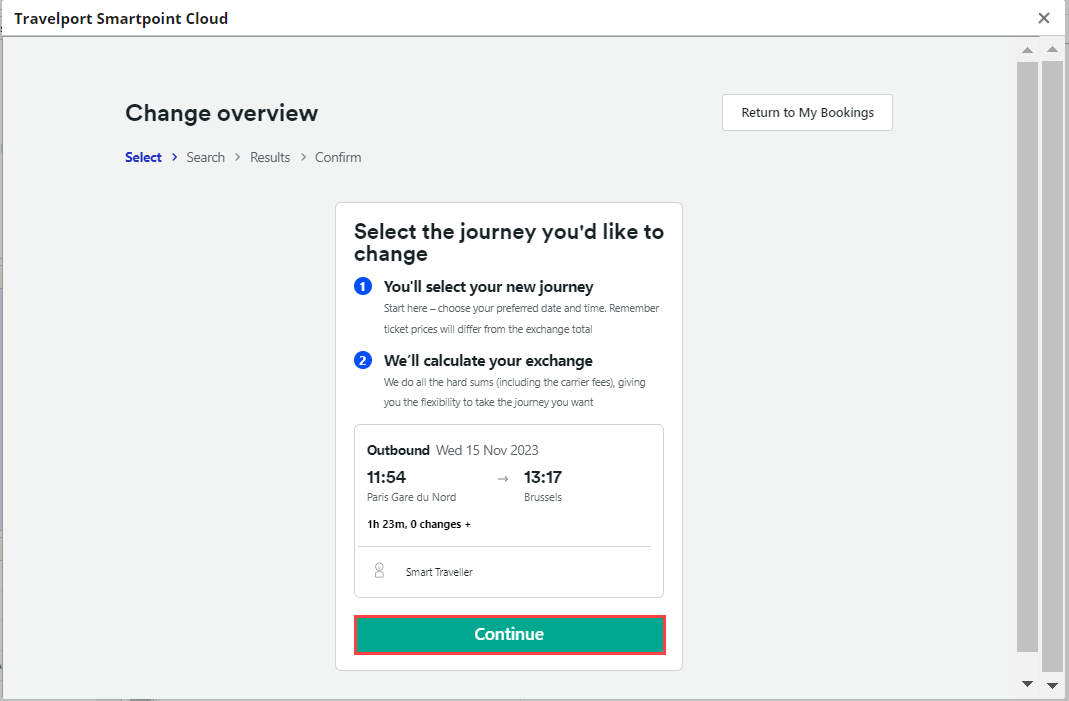This screenshot has height=701, width=1069.
Task: Click the blue step 2 number badge
Action: pyautogui.click(x=363, y=360)
